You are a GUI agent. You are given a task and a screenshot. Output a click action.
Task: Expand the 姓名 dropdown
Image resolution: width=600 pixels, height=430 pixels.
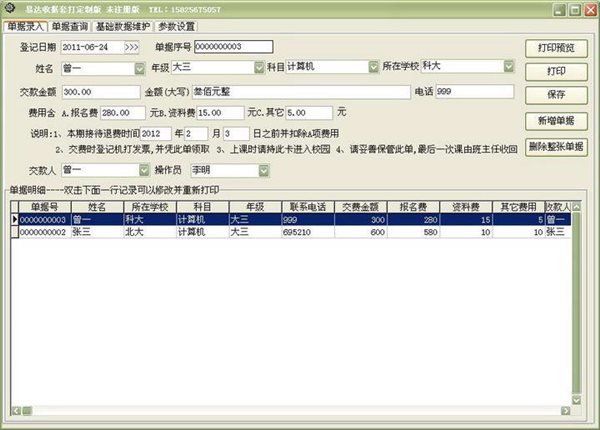tap(140, 69)
